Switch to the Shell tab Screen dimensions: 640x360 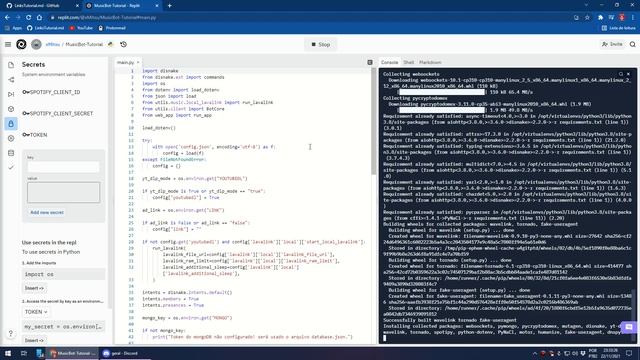[409, 62]
